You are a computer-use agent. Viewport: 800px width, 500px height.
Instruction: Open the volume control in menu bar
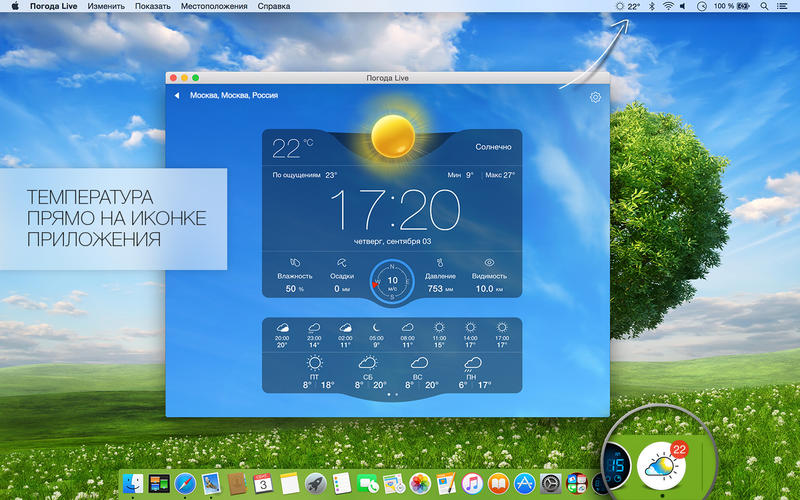tap(683, 6)
